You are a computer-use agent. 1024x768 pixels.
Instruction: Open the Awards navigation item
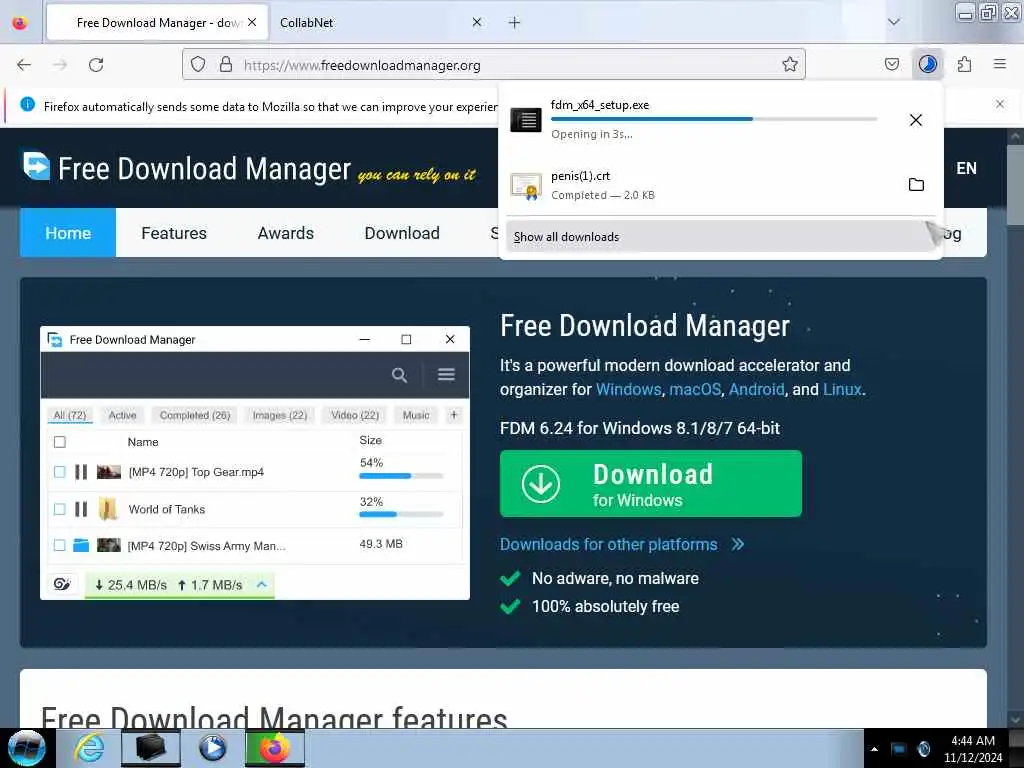tap(285, 233)
